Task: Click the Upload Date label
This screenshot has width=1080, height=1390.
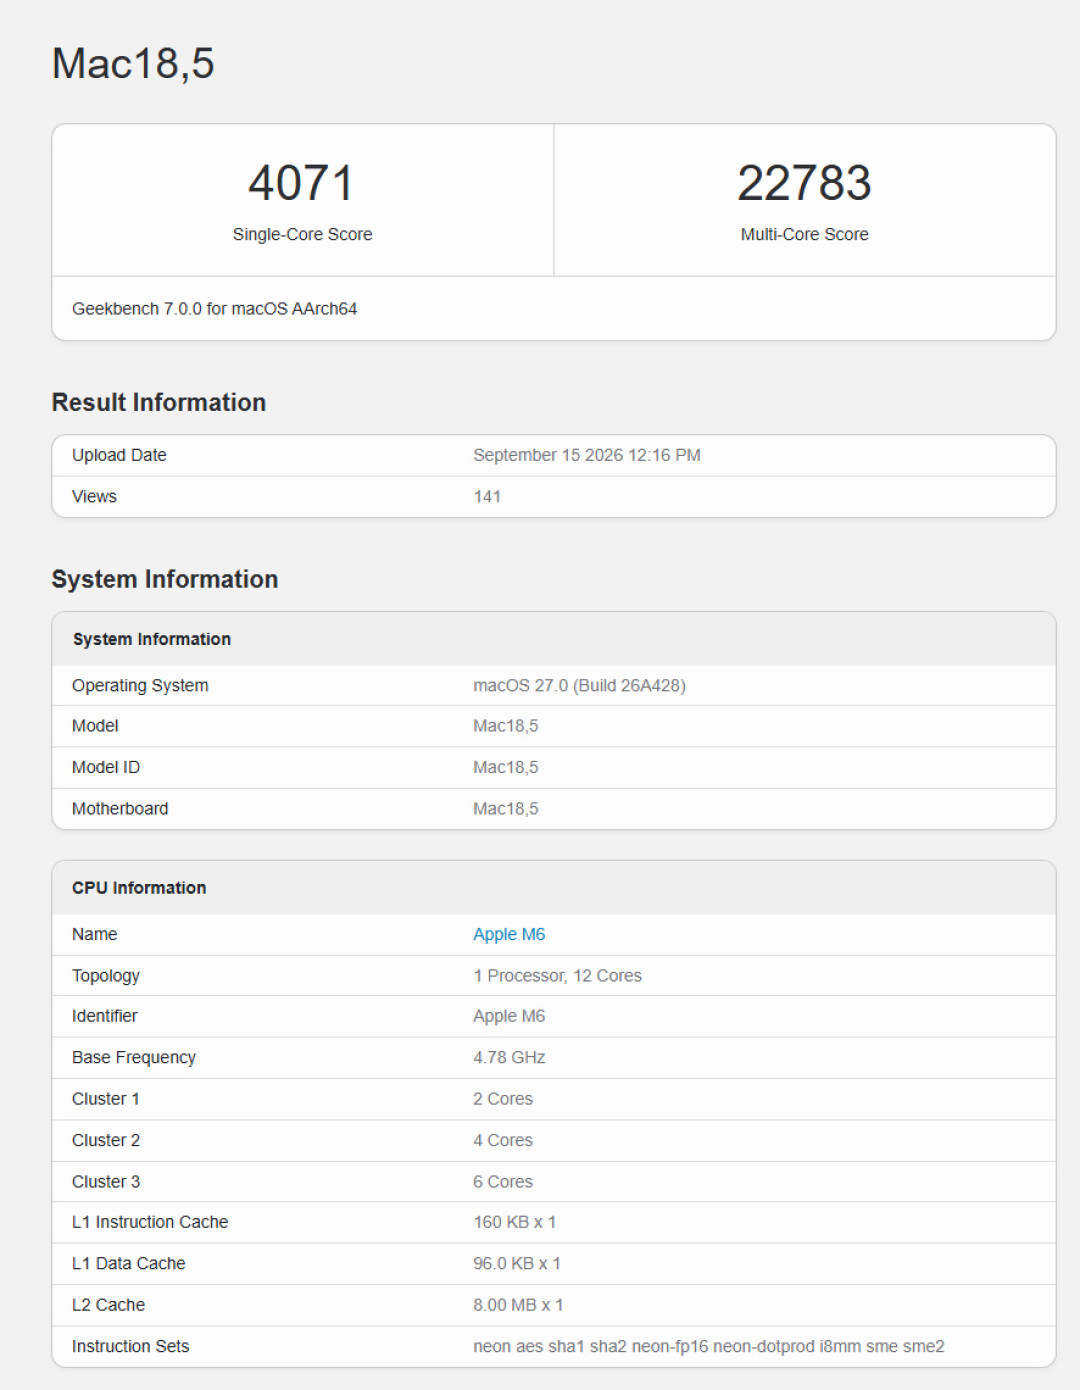Action: coord(119,455)
